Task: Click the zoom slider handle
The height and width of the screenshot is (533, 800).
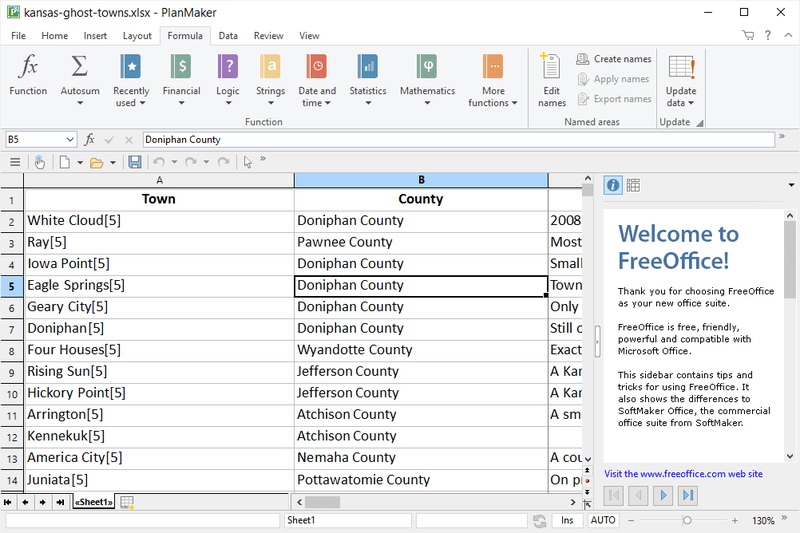Action: coord(687,520)
